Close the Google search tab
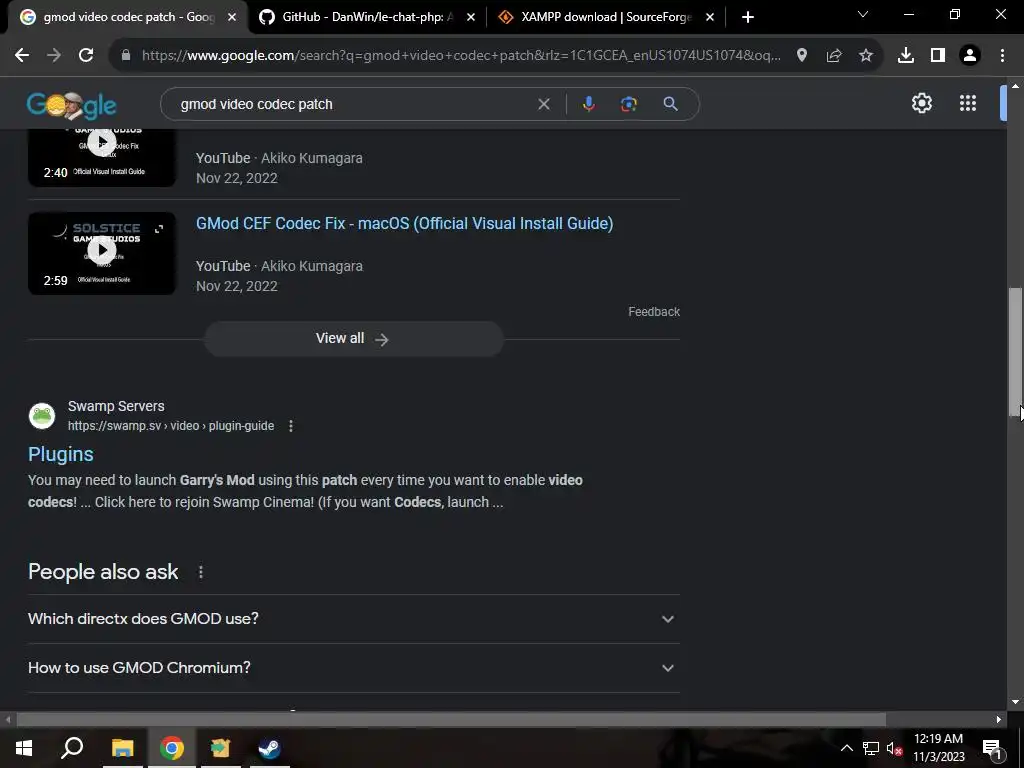 pyautogui.click(x=232, y=18)
